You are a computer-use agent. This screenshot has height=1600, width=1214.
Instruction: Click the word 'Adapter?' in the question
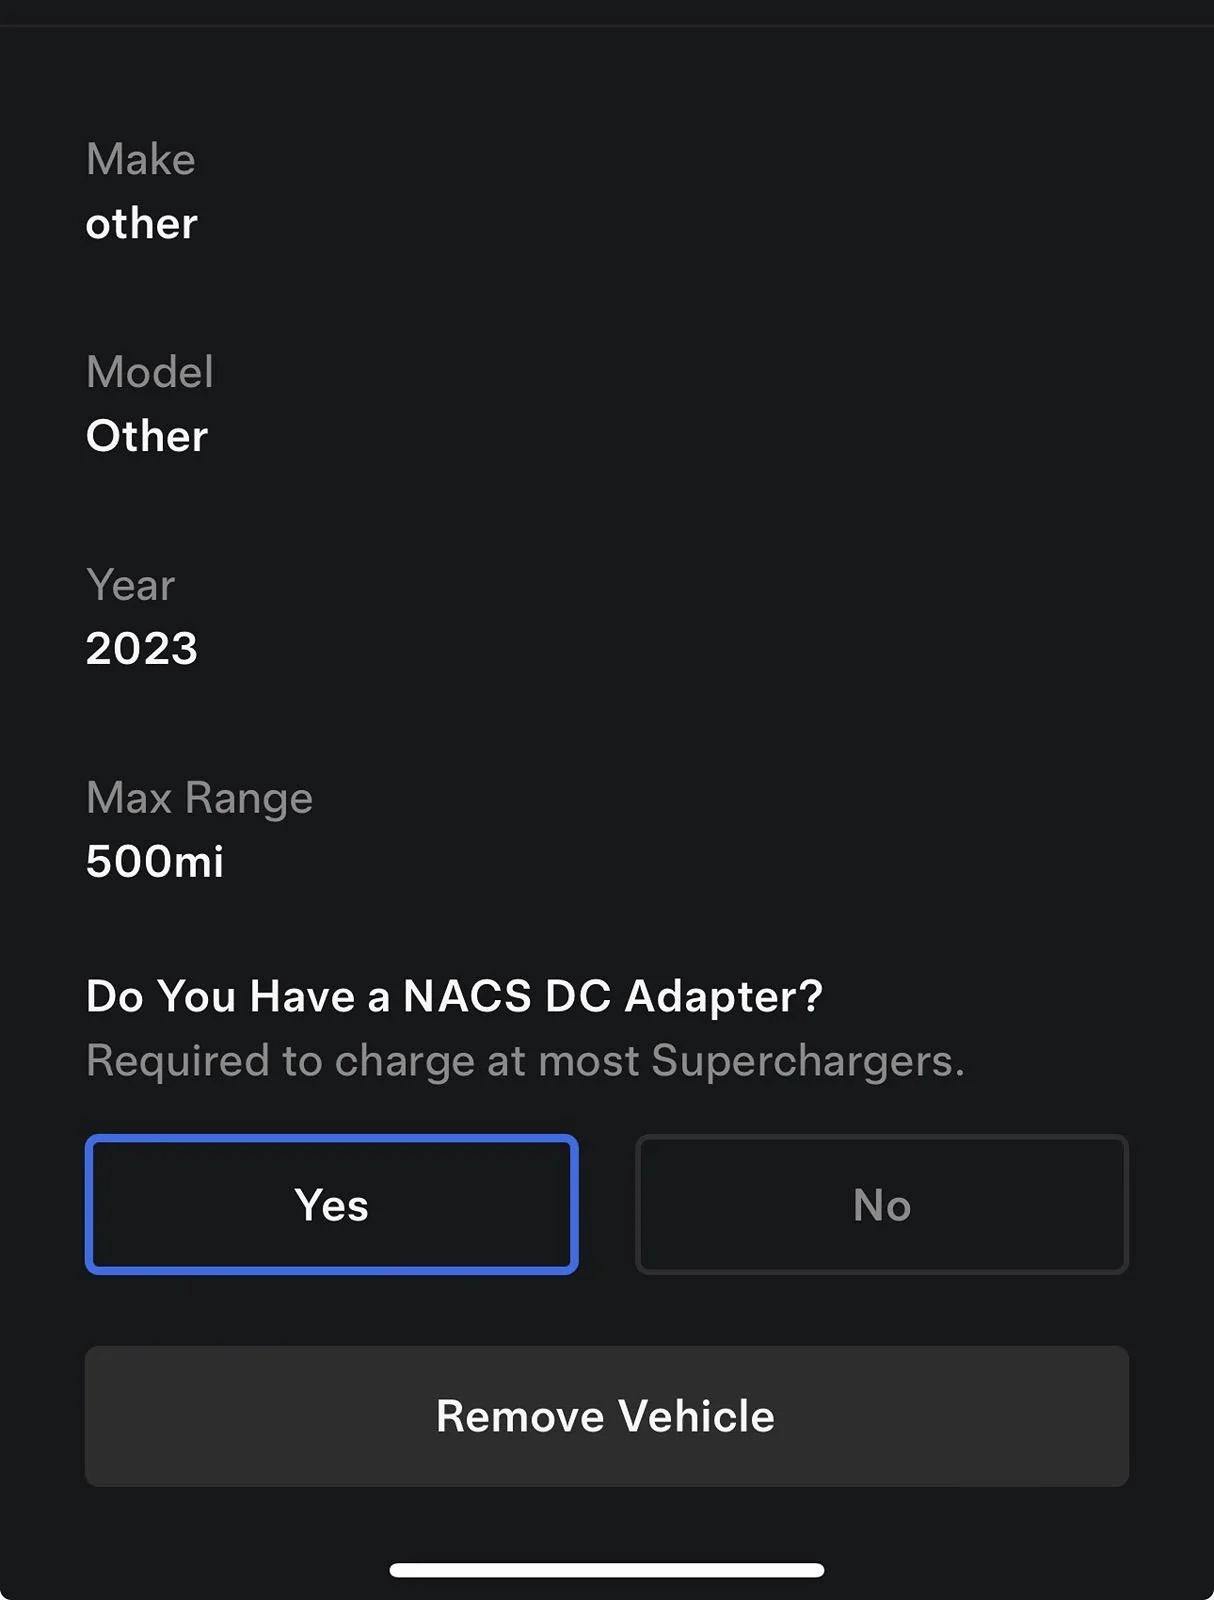point(724,996)
